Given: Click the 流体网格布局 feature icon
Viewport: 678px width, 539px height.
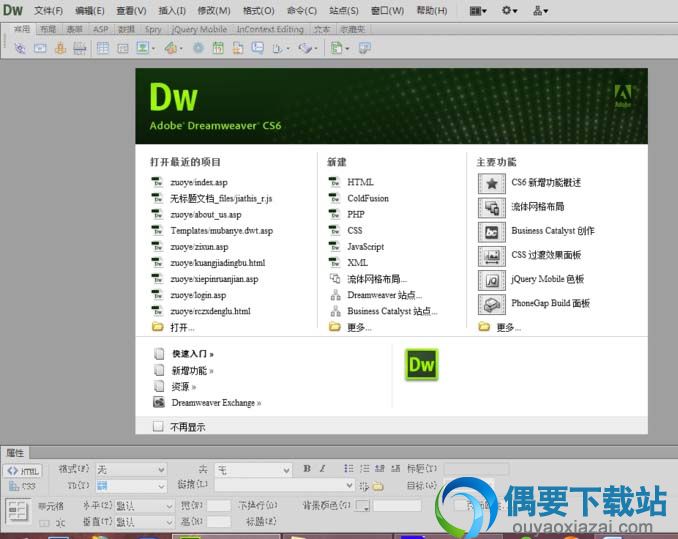Looking at the screenshot, I should 492,208.
